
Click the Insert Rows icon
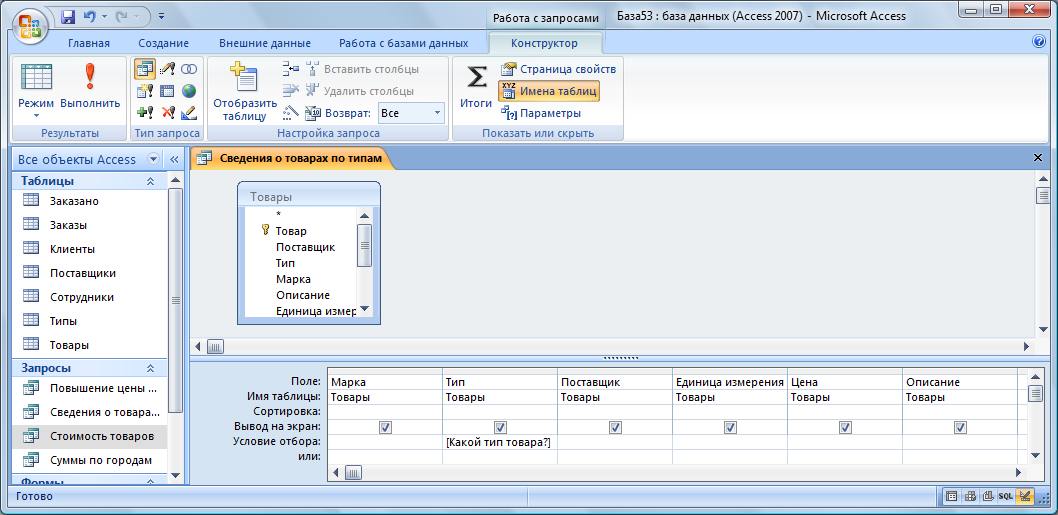click(x=291, y=69)
